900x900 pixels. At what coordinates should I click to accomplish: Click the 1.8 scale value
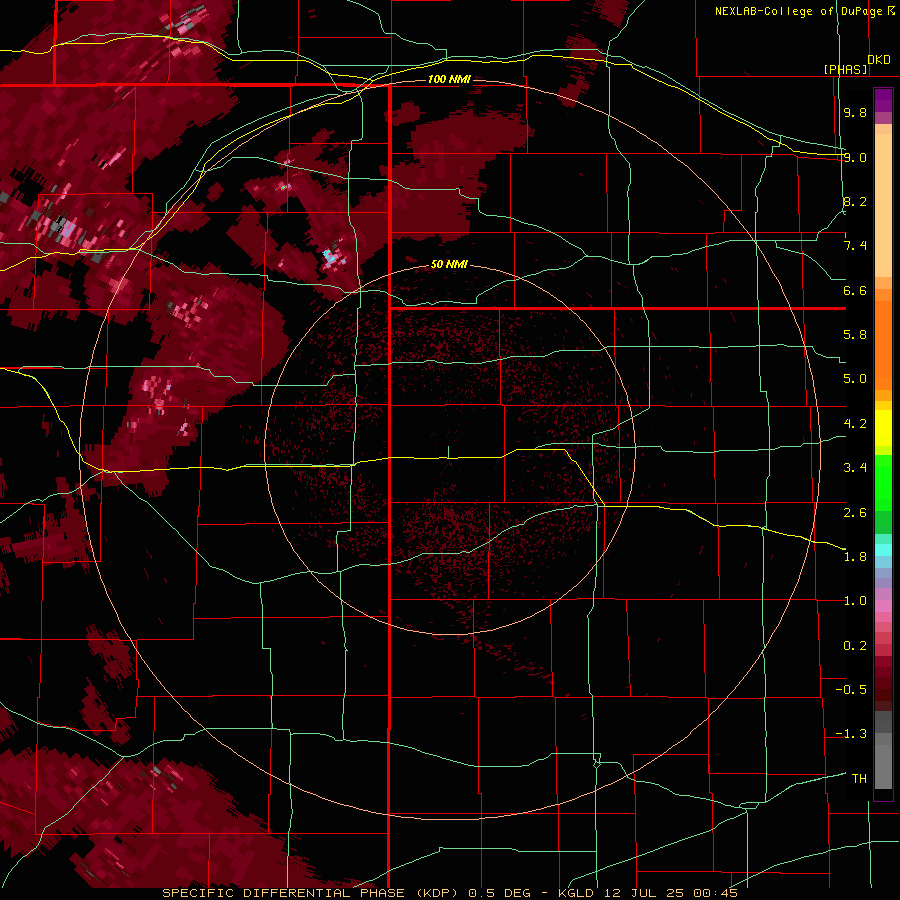click(x=855, y=557)
